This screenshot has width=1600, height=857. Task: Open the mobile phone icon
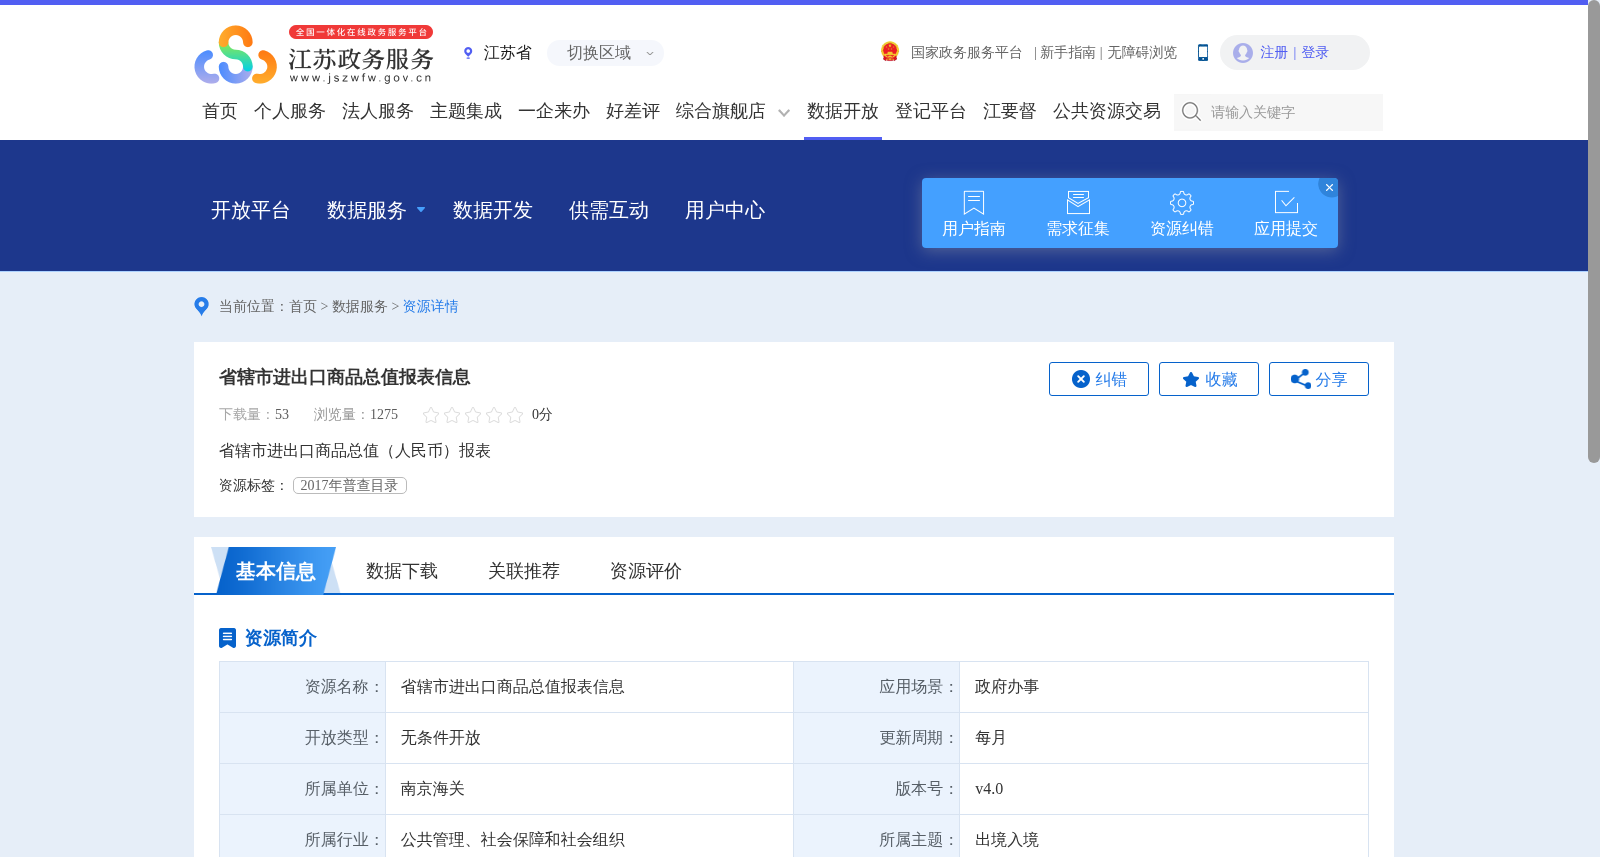1203,53
